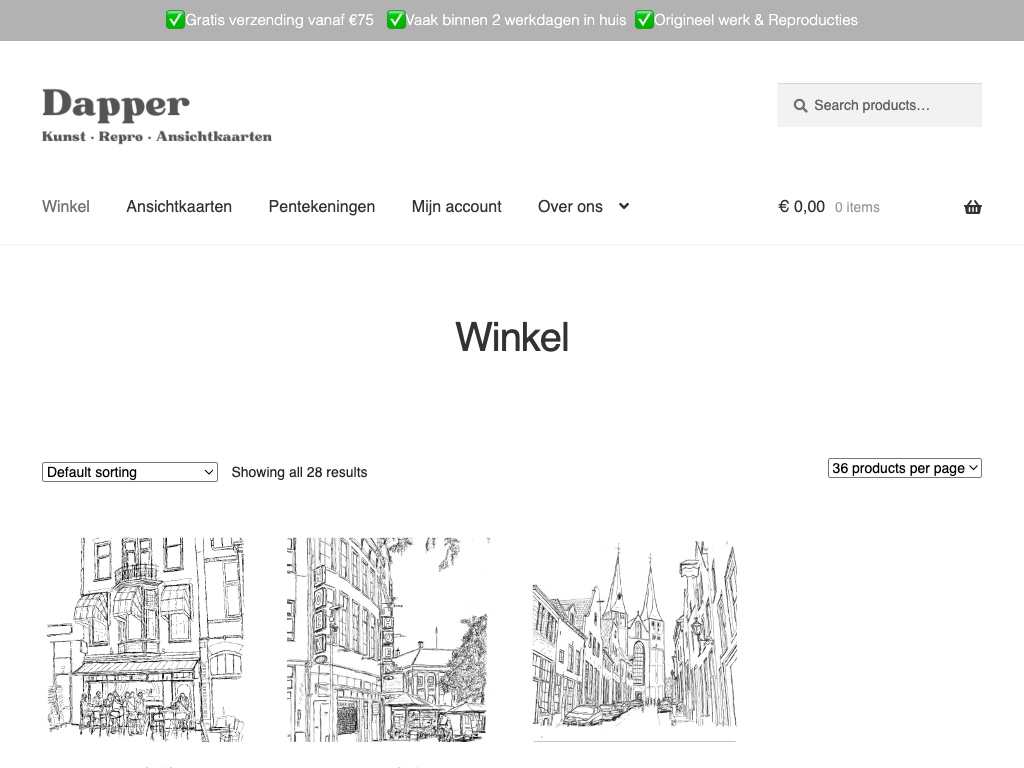
Task: Click the Origineel werk checkmark icon
Action: pos(644,20)
